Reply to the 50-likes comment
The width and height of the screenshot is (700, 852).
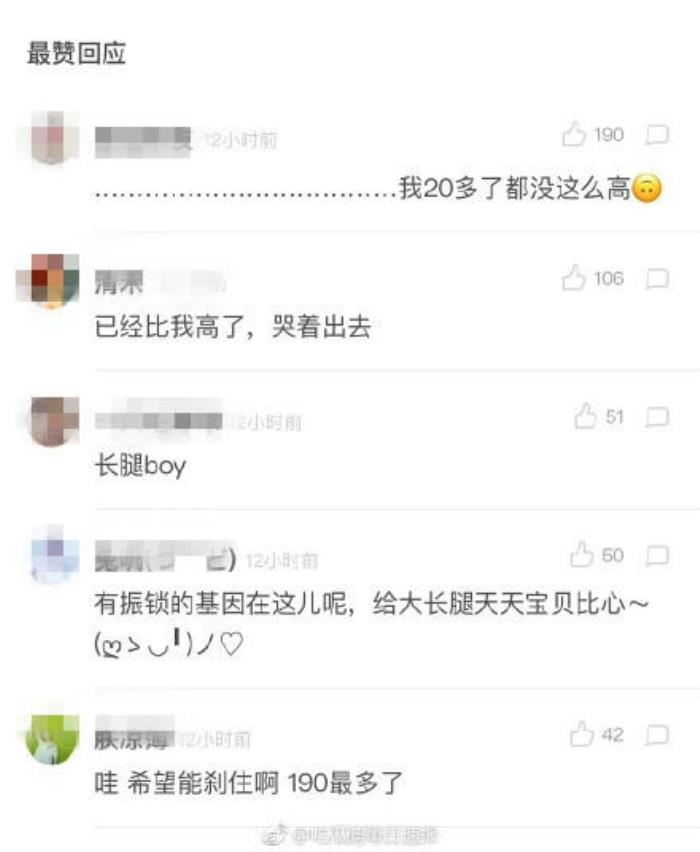tap(657, 556)
